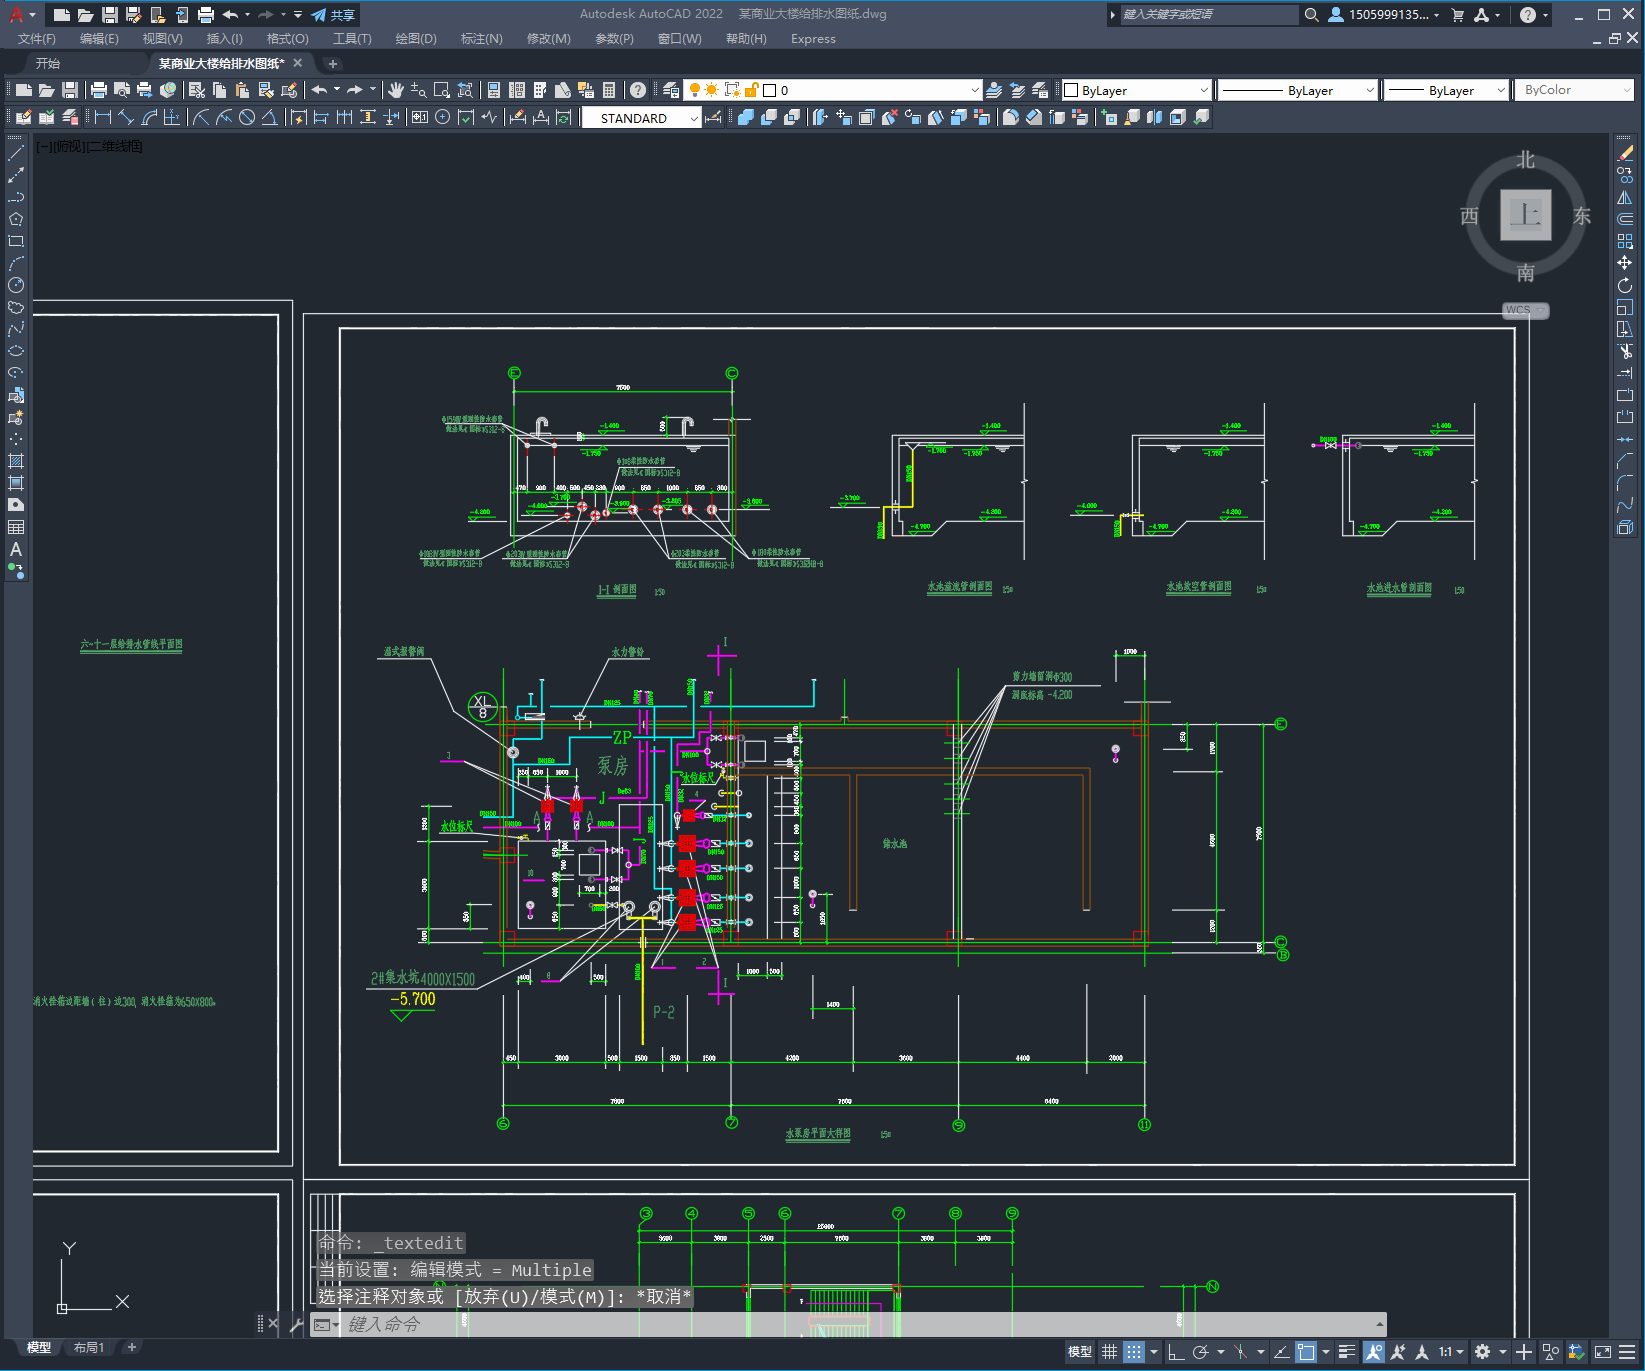The image size is (1645, 1371).
Task: Toggle ortho mode in status bar
Action: pos(1176,1352)
